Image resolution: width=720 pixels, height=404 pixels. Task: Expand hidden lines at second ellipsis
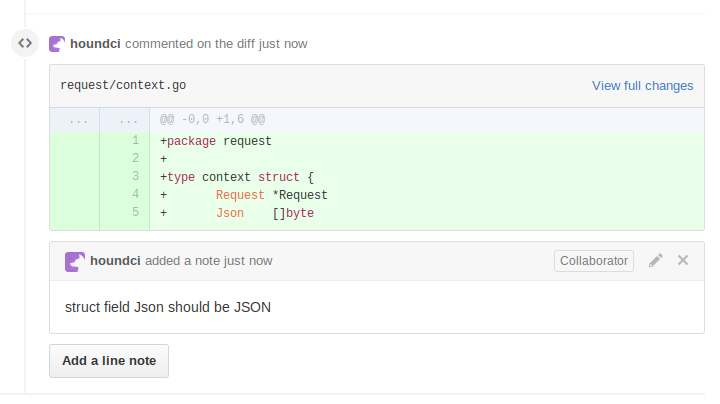(128, 120)
